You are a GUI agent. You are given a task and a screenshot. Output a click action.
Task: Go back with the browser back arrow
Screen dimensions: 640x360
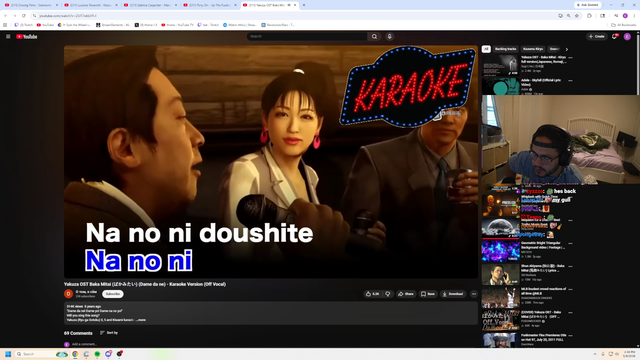6,16
